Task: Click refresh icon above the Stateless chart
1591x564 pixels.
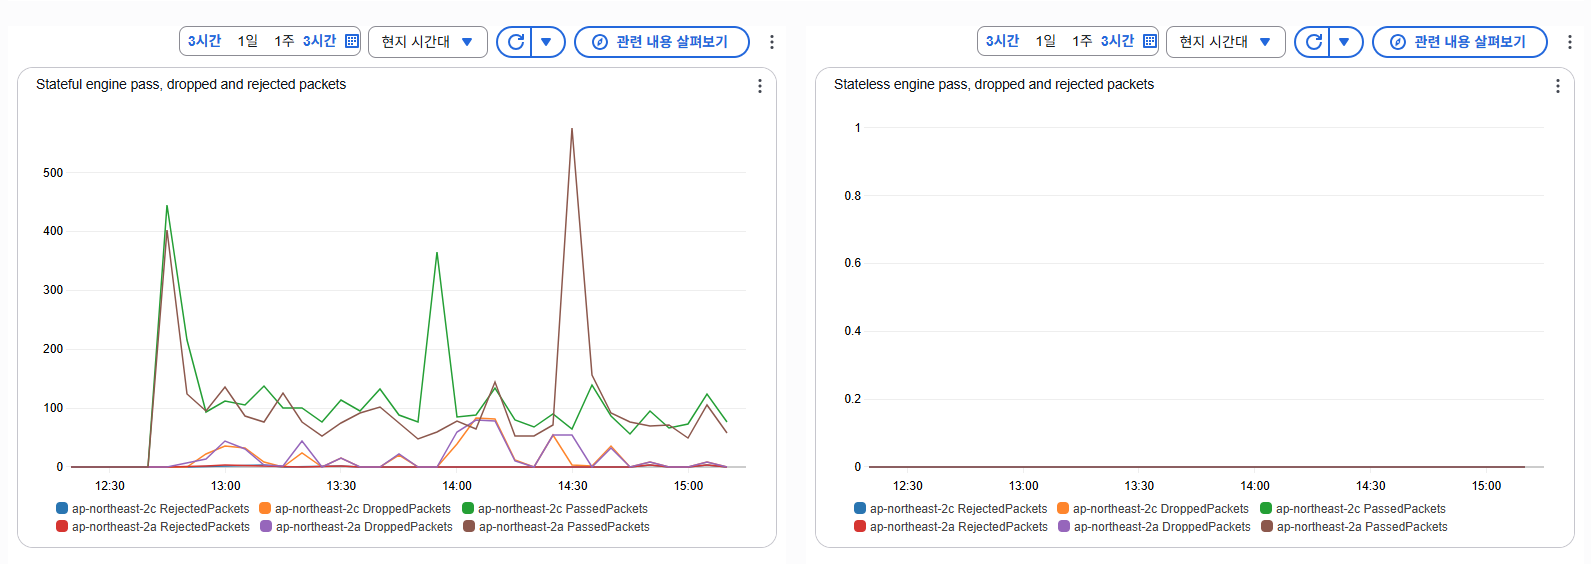Action: [1314, 42]
